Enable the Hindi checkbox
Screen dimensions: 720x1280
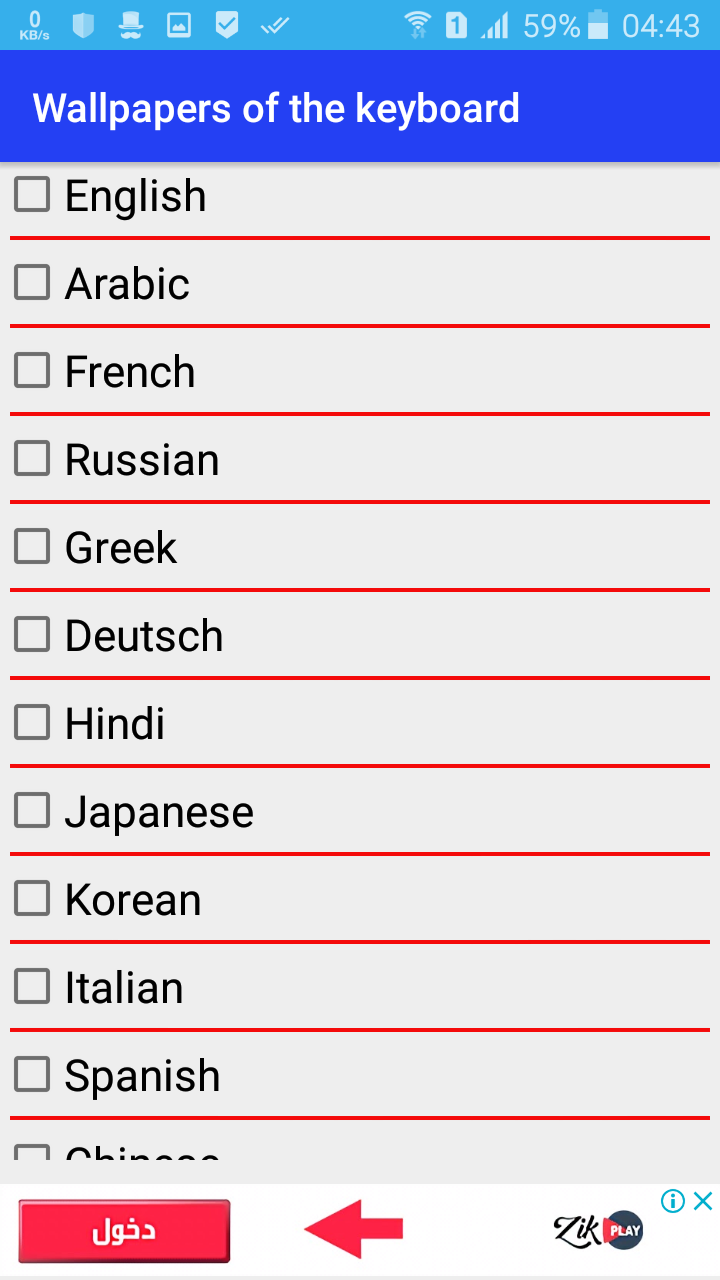[x=32, y=722]
